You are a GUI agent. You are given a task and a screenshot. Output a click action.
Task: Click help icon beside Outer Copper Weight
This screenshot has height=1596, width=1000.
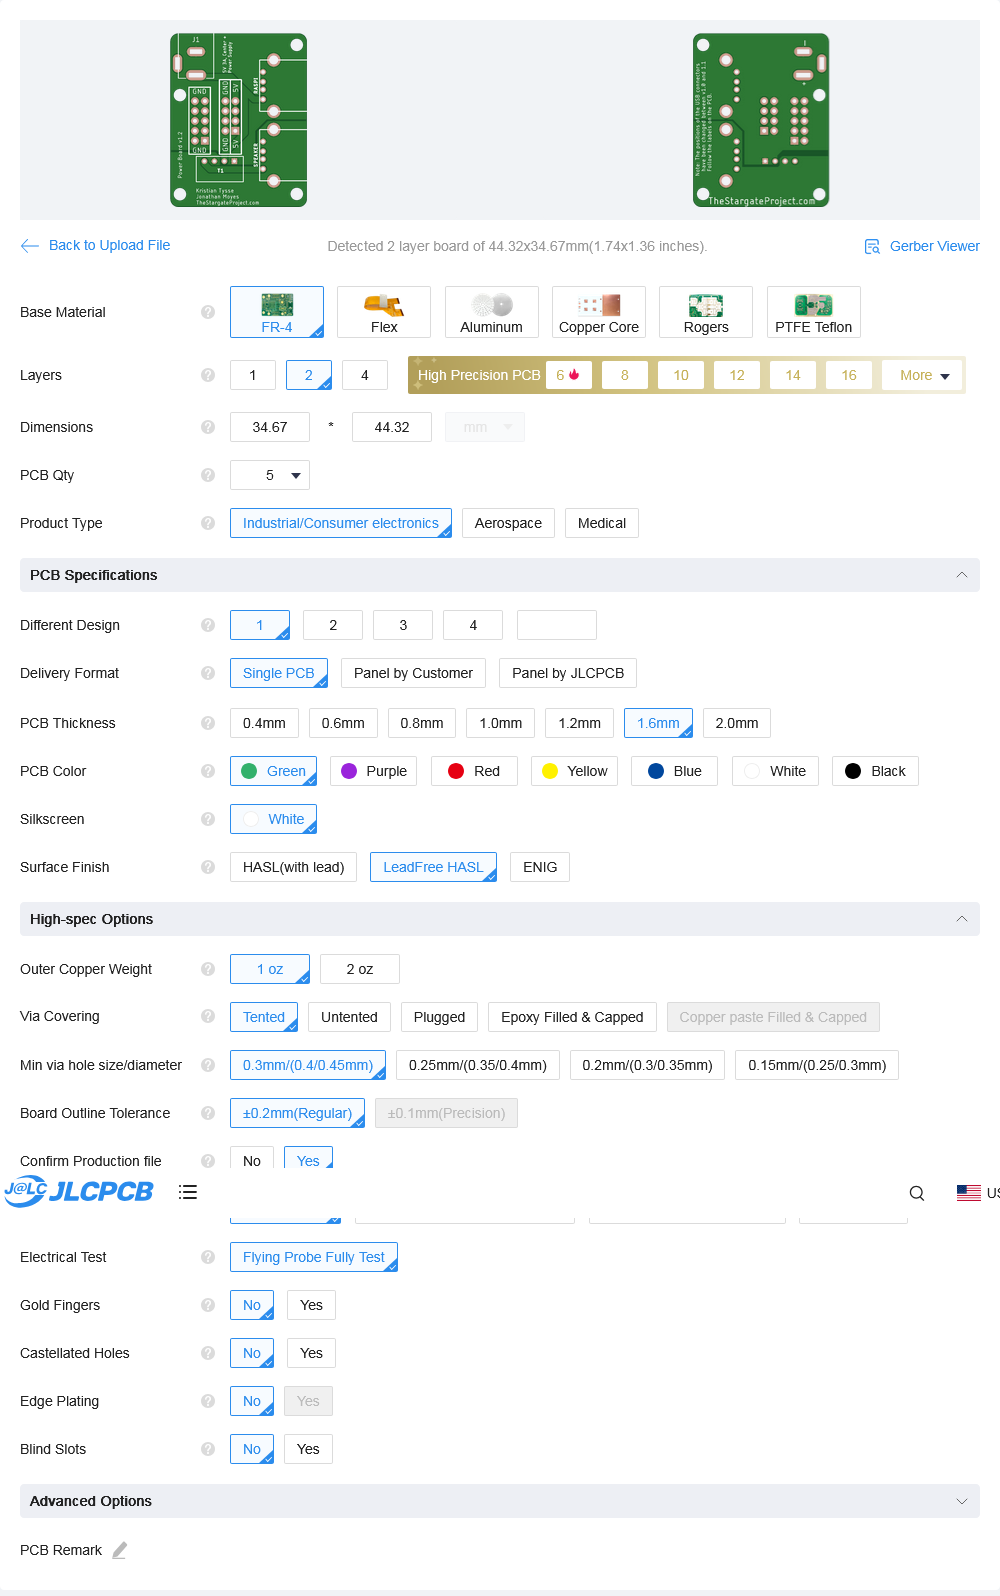tap(208, 969)
